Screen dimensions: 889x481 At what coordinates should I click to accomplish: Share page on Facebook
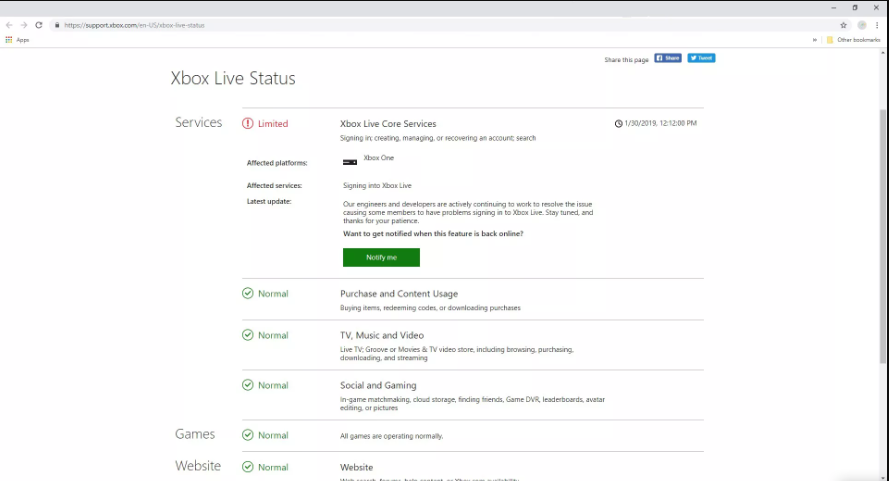pos(667,58)
